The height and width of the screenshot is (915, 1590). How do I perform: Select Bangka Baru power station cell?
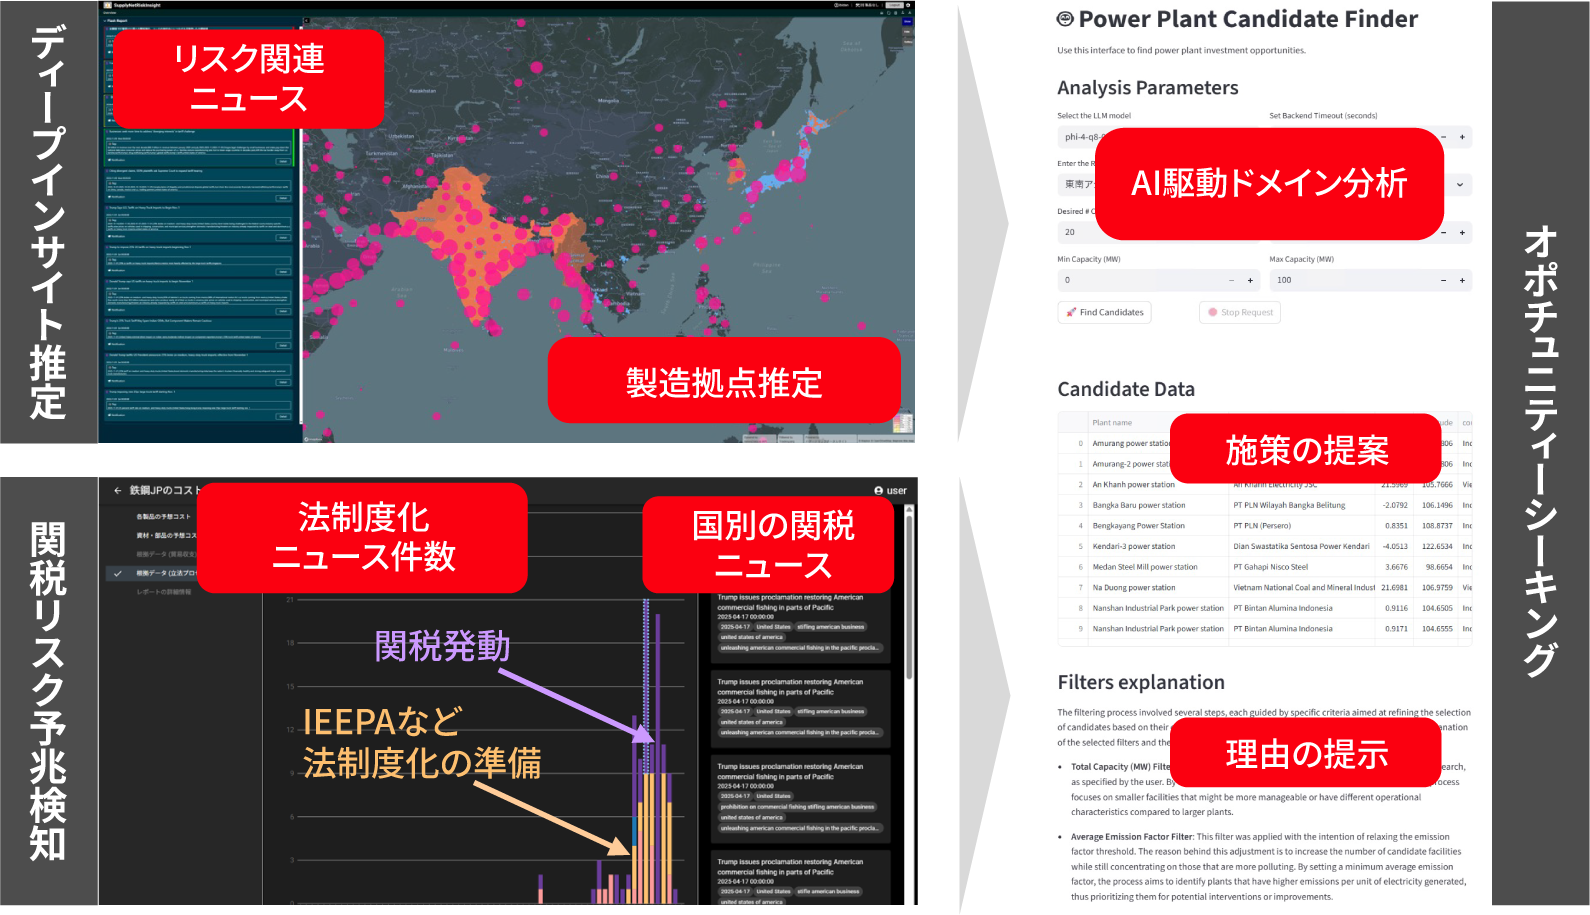pyautogui.click(x=1159, y=505)
